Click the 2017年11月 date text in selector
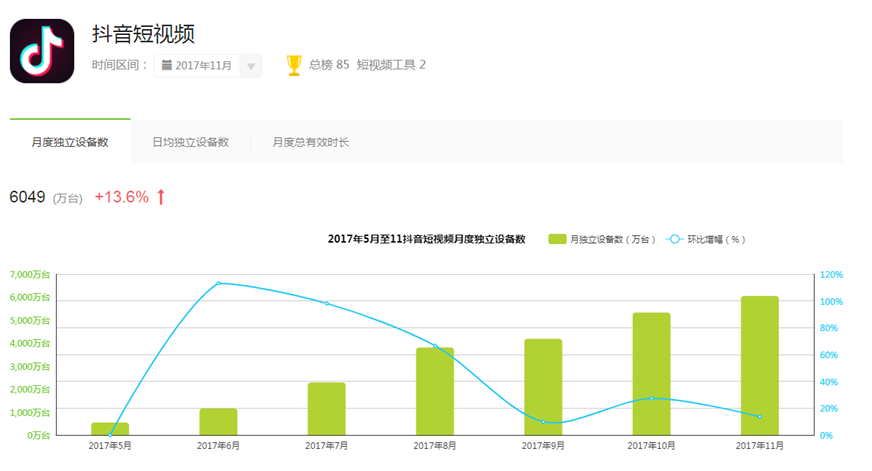Image resolution: width=872 pixels, height=471 pixels. pyautogui.click(x=204, y=66)
